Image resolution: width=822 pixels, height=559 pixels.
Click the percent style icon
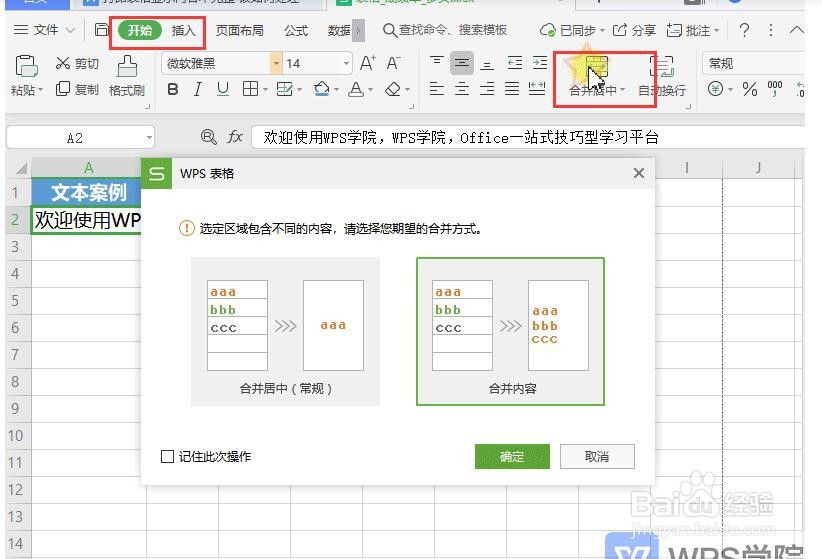pyautogui.click(x=750, y=89)
